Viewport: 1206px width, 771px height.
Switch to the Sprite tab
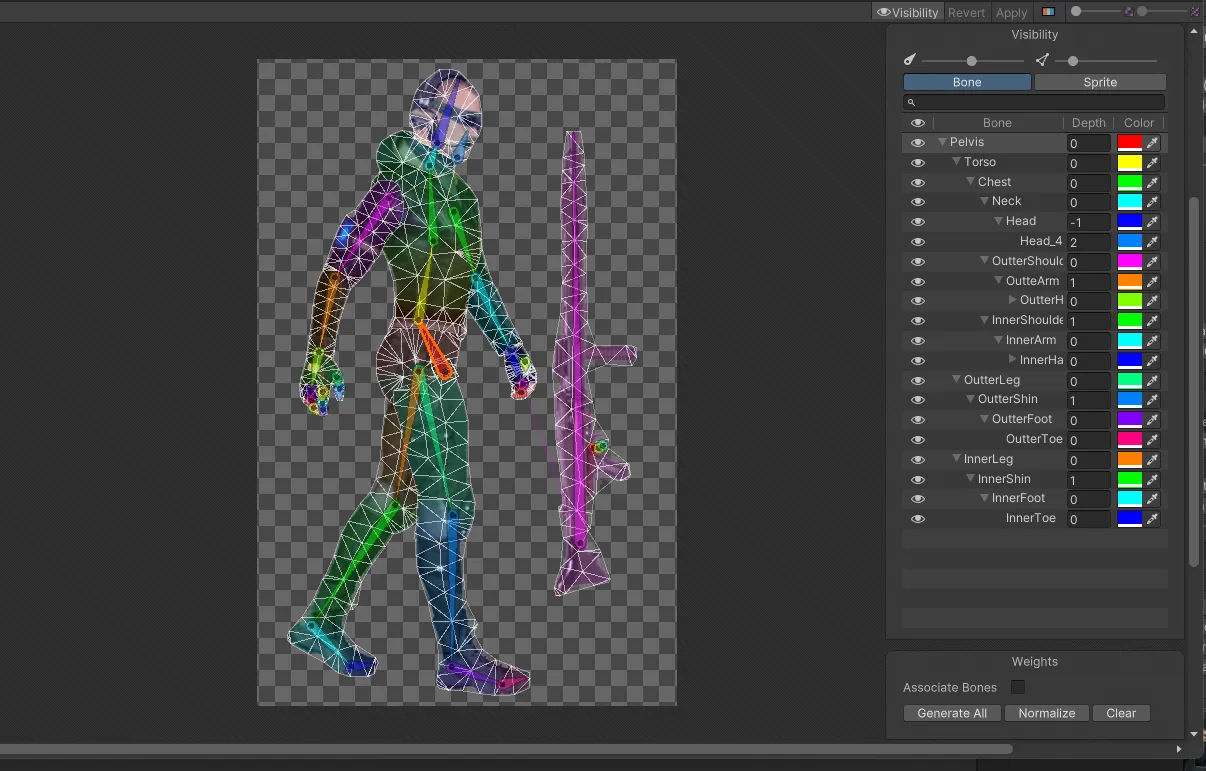click(x=1099, y=82)
